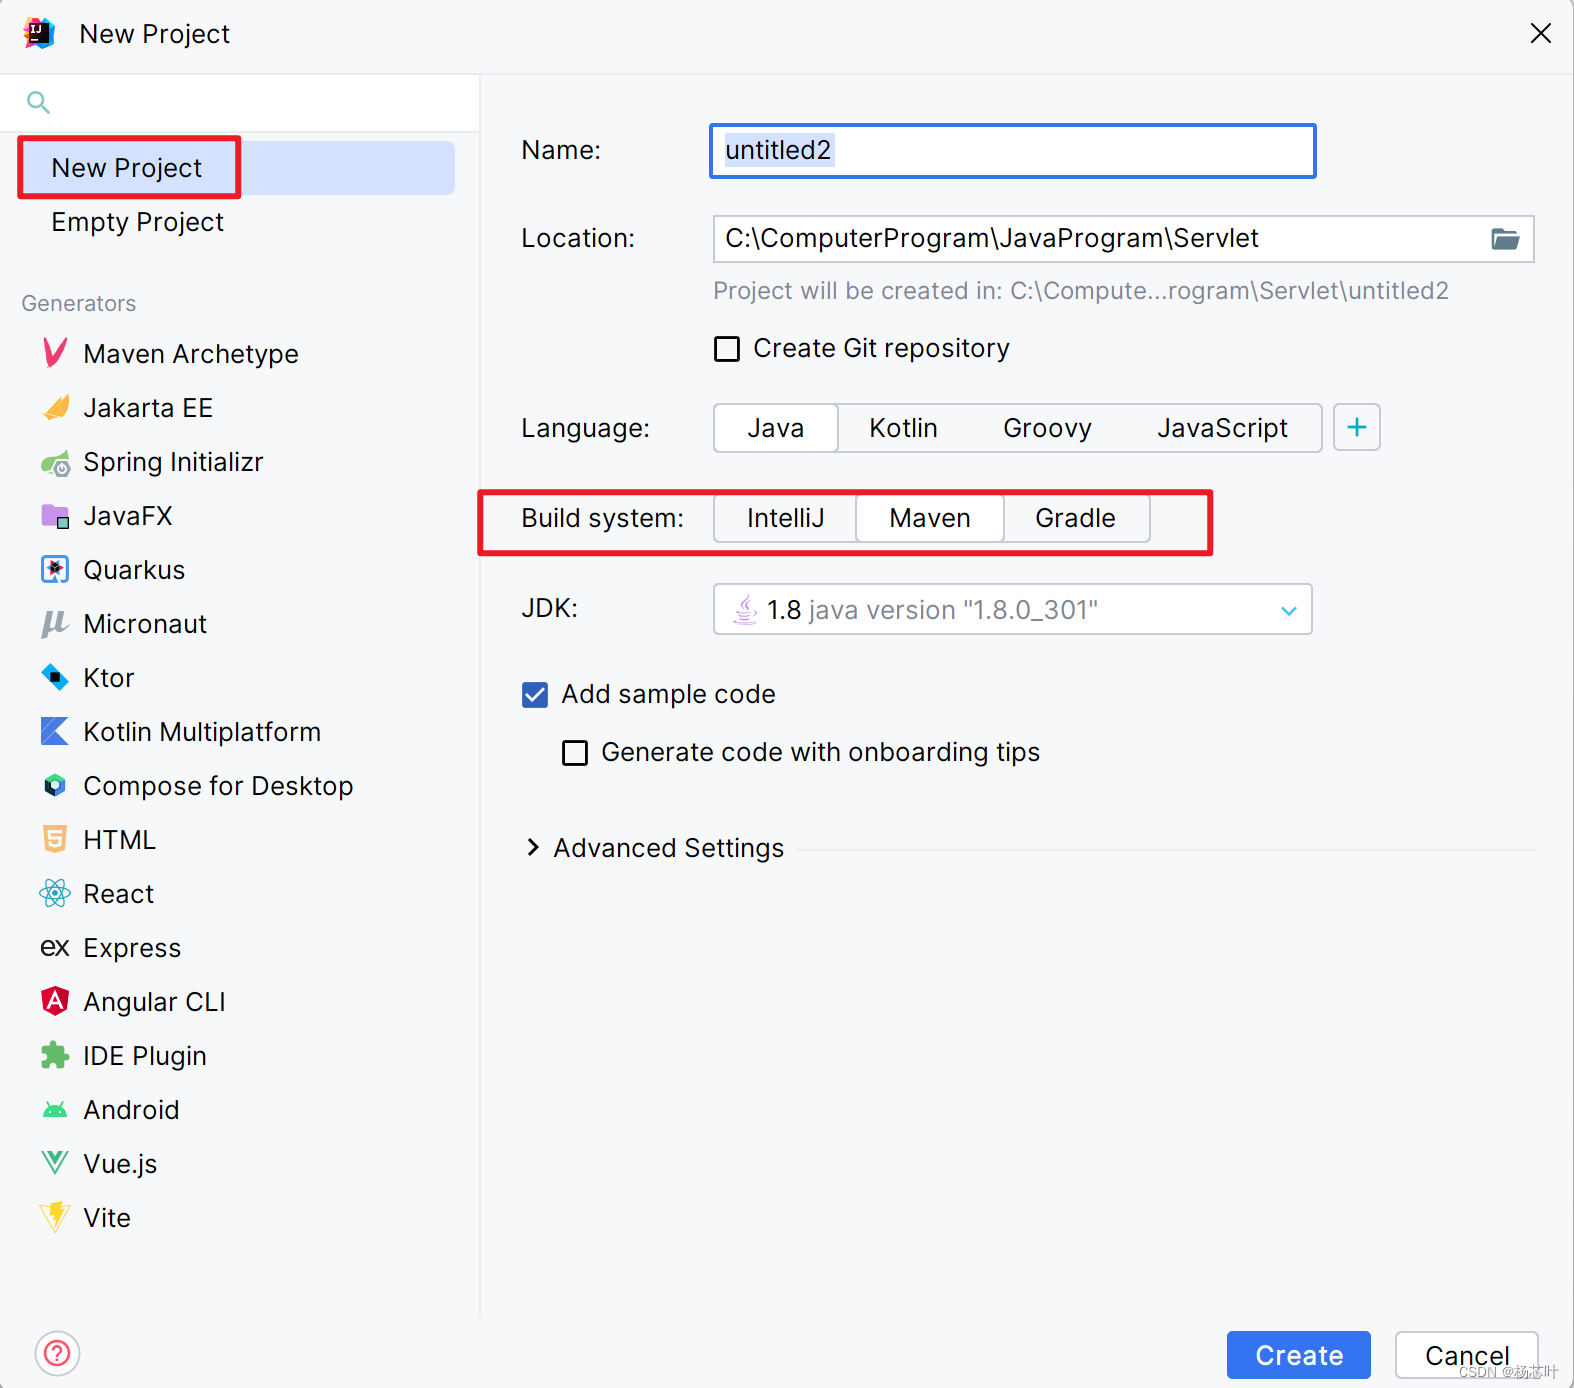Click the Create button
1574x1388 pixels.
pyautogui.click(x=1299, y=1355)
